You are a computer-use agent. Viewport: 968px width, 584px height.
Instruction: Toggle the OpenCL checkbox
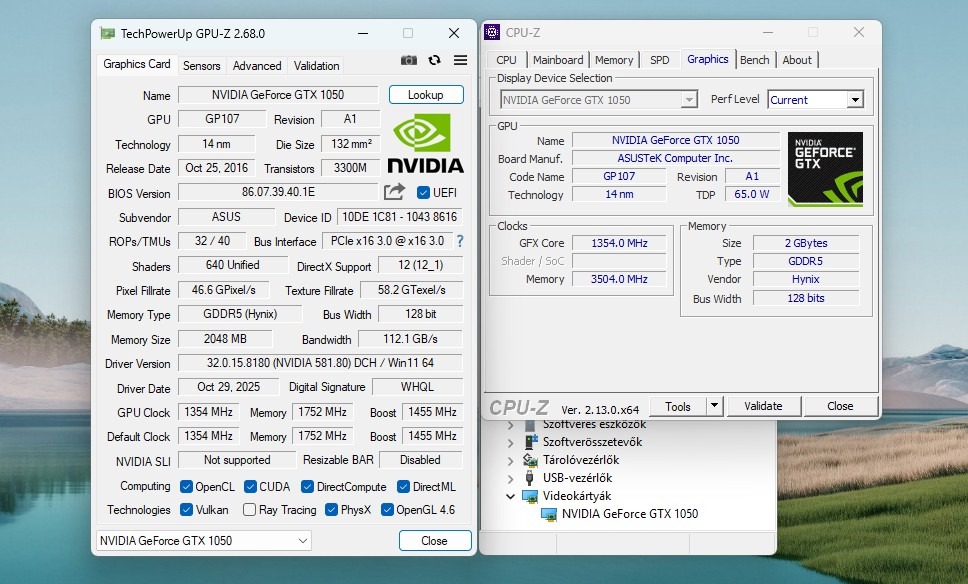[186, 486]
